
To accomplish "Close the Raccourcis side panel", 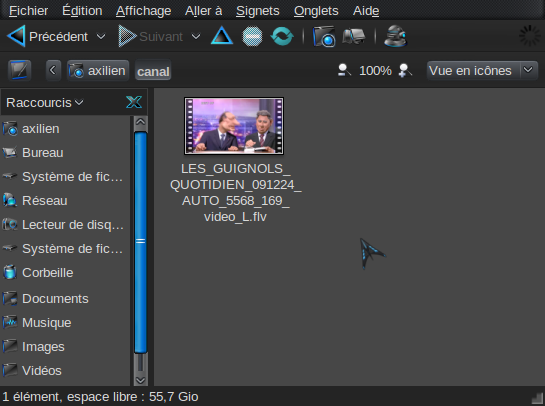I will pos(134,102).
